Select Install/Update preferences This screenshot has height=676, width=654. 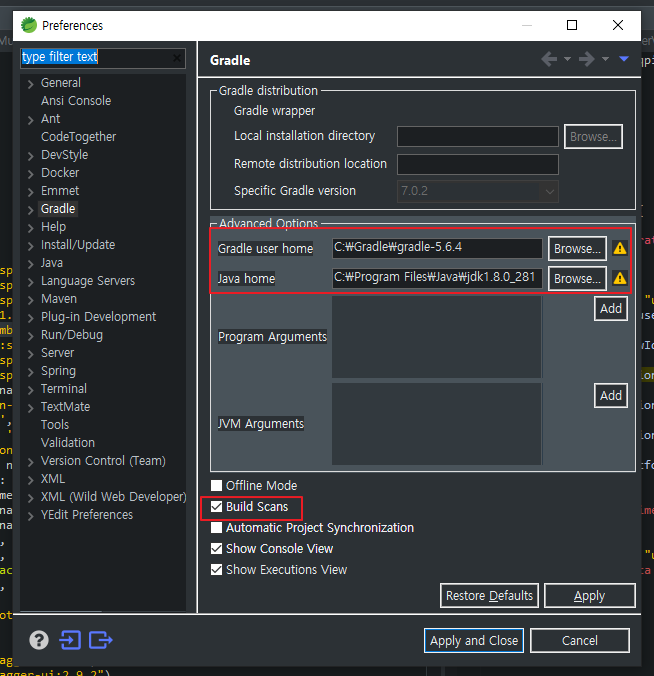[x=78, y=245]
